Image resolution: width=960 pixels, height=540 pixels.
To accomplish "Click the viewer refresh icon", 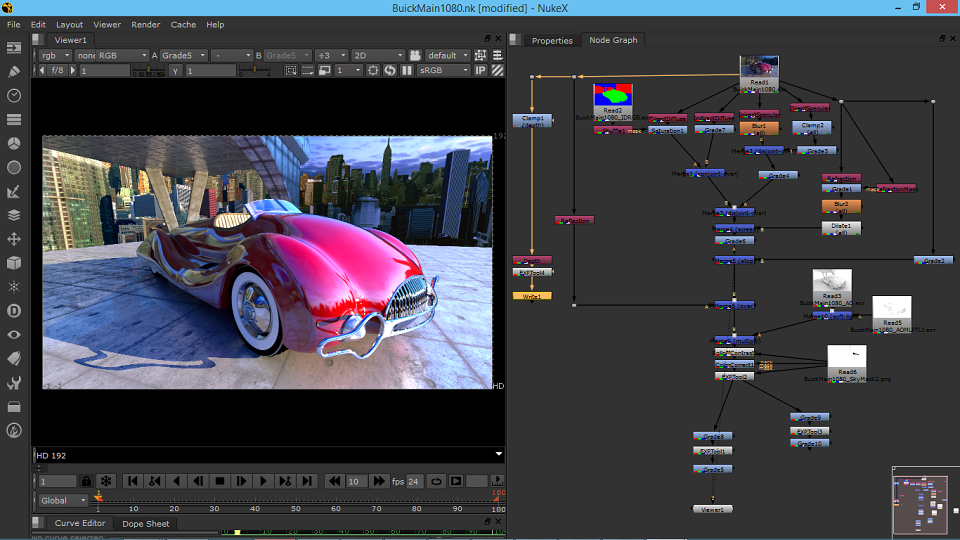I will coord(389,70).
